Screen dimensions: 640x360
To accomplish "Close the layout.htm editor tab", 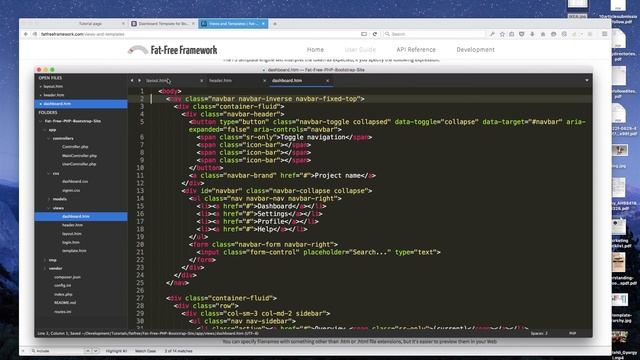I will (x=201, y=81).
